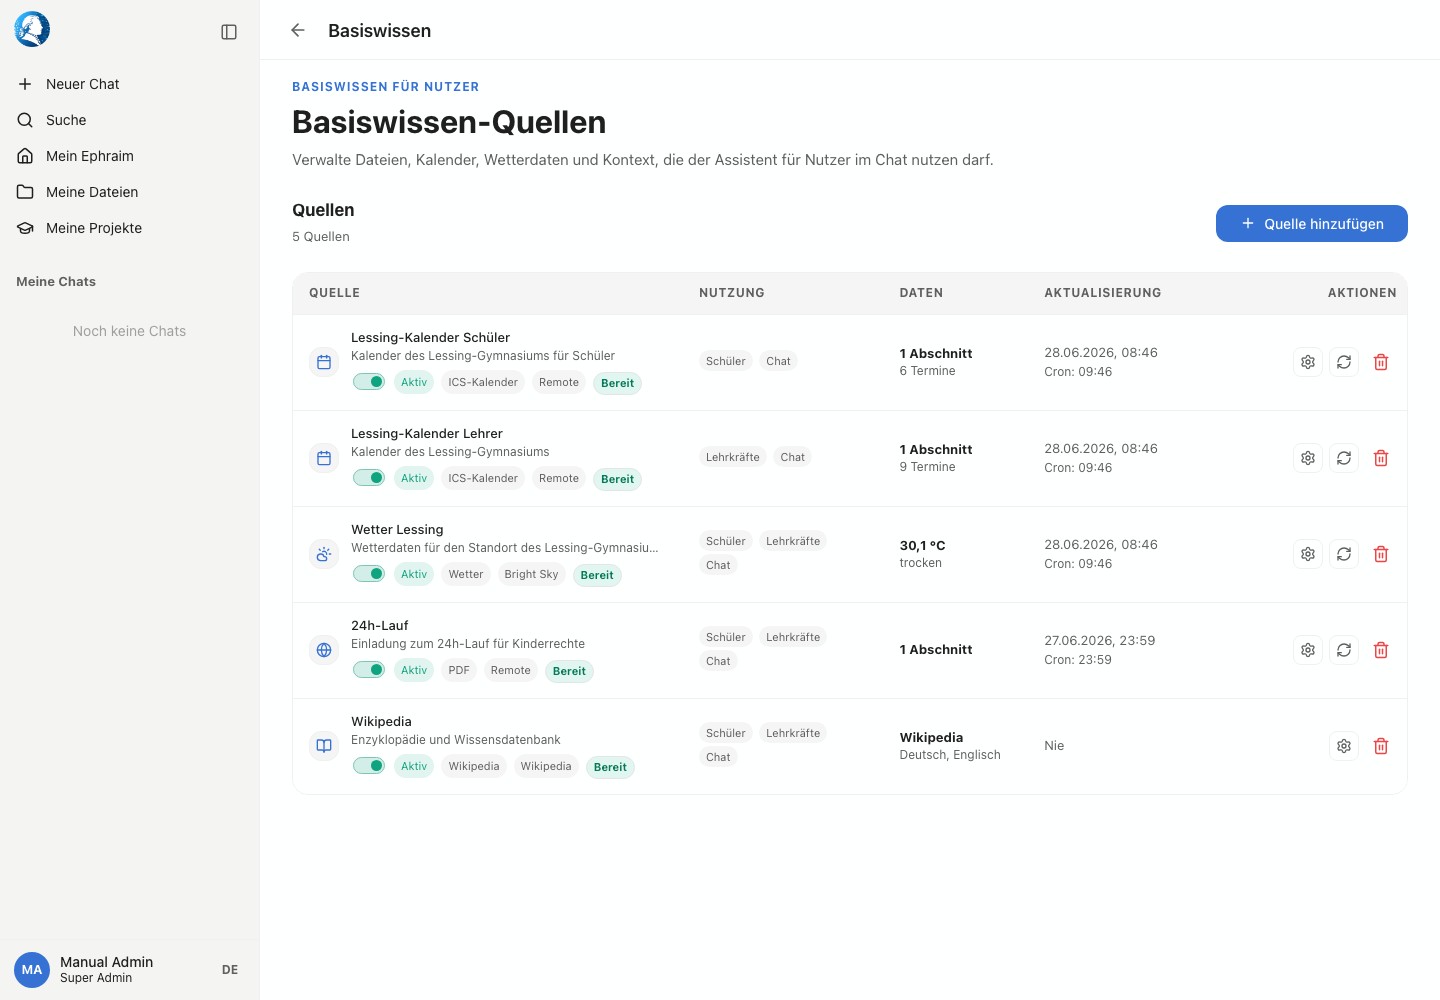Click the MA user avatar
The height and width of the screenshot is (1000, 1440).
pos(32,969)
